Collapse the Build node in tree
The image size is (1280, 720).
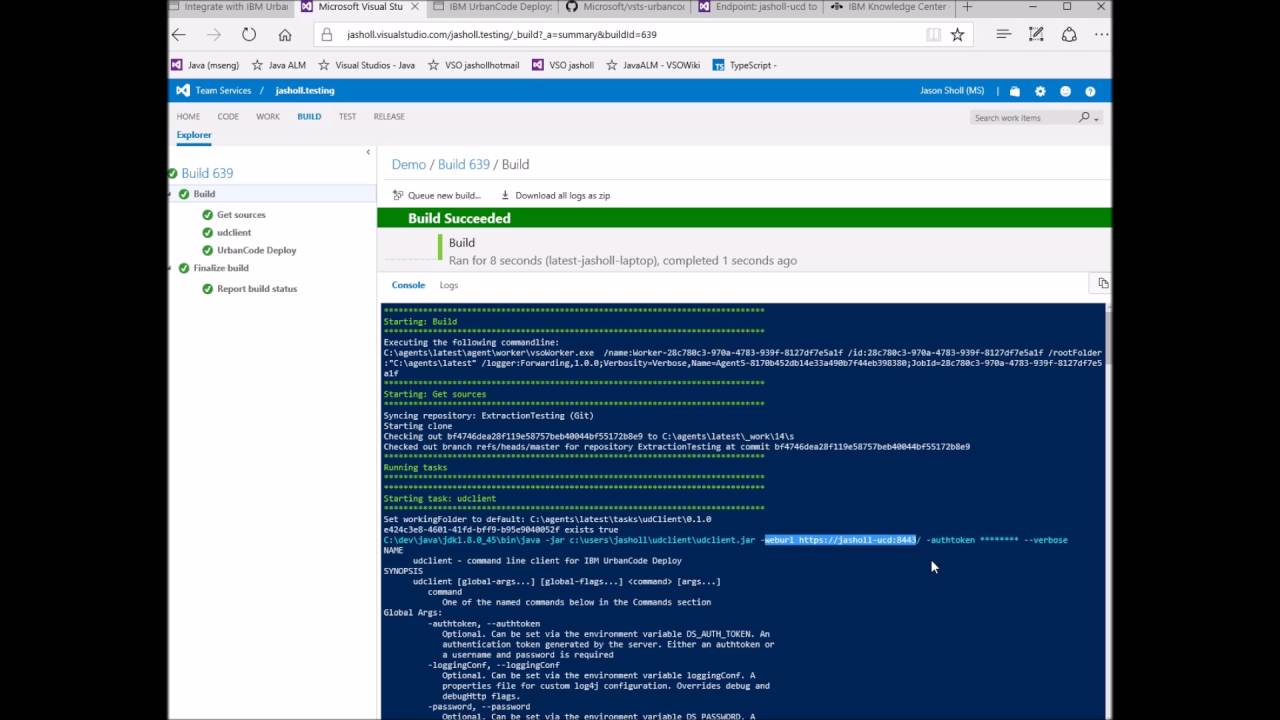coord(170,194)
